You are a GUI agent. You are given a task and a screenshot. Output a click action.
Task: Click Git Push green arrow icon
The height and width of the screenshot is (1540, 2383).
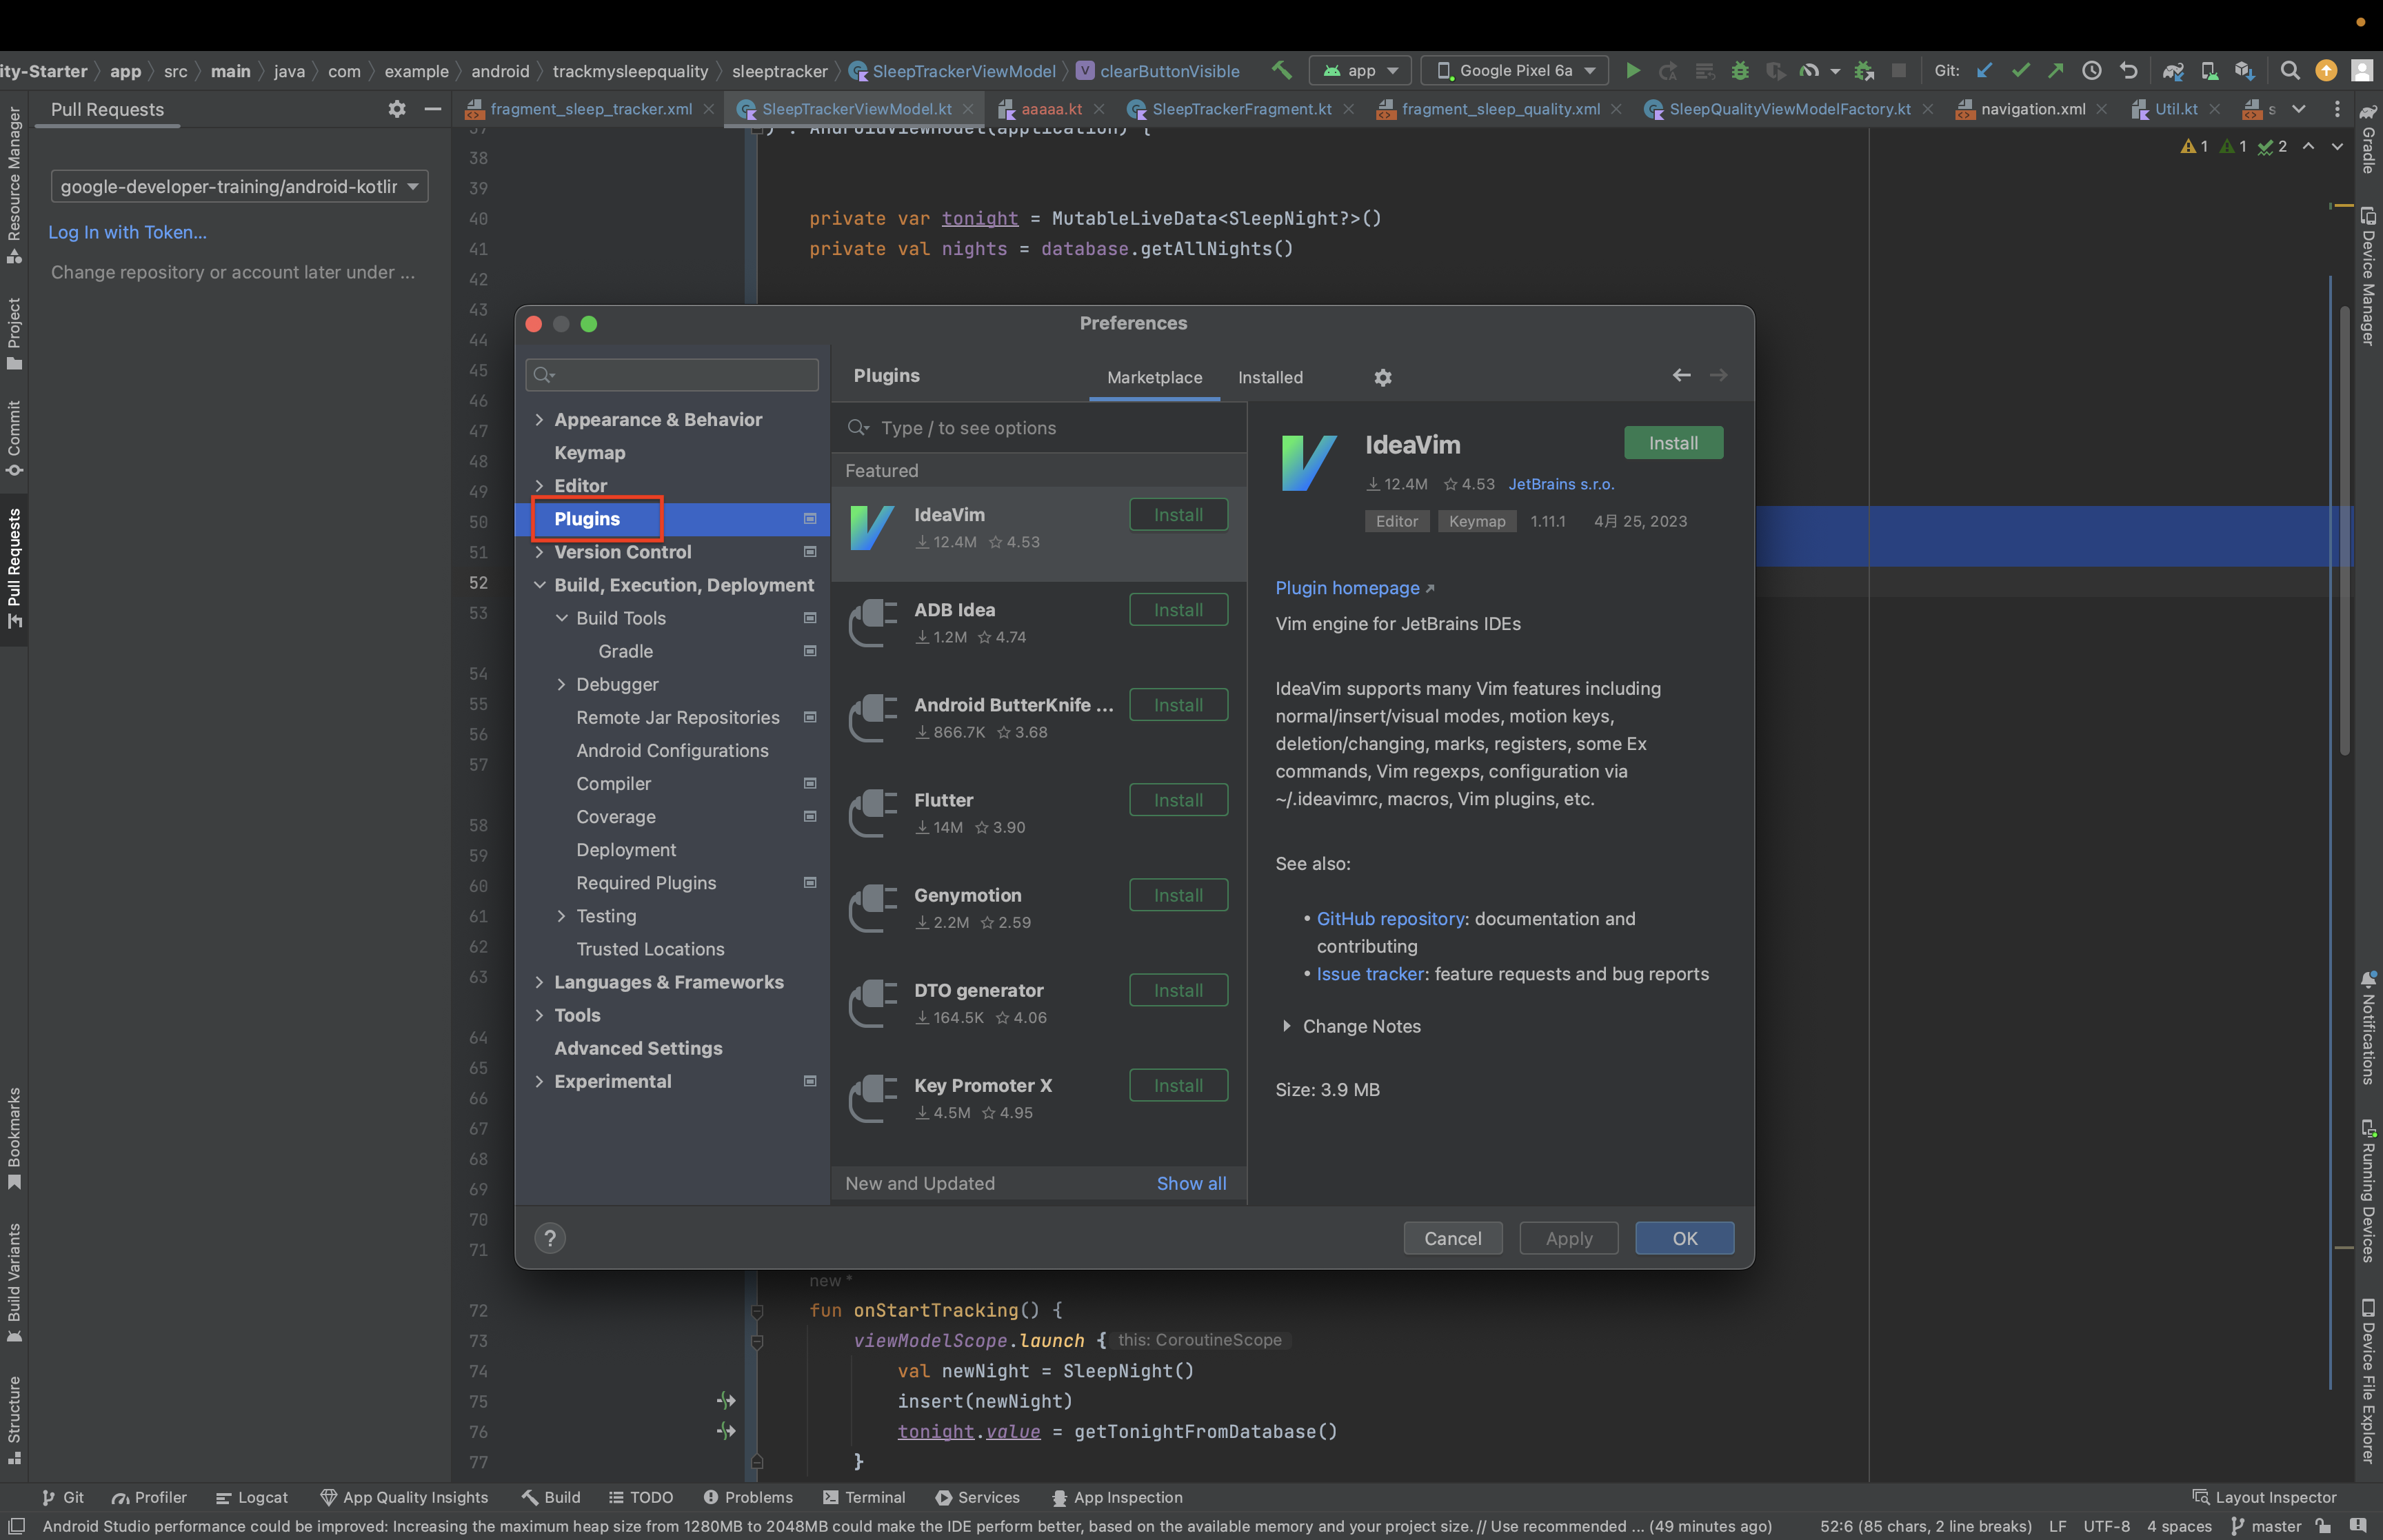(2056, 70)
